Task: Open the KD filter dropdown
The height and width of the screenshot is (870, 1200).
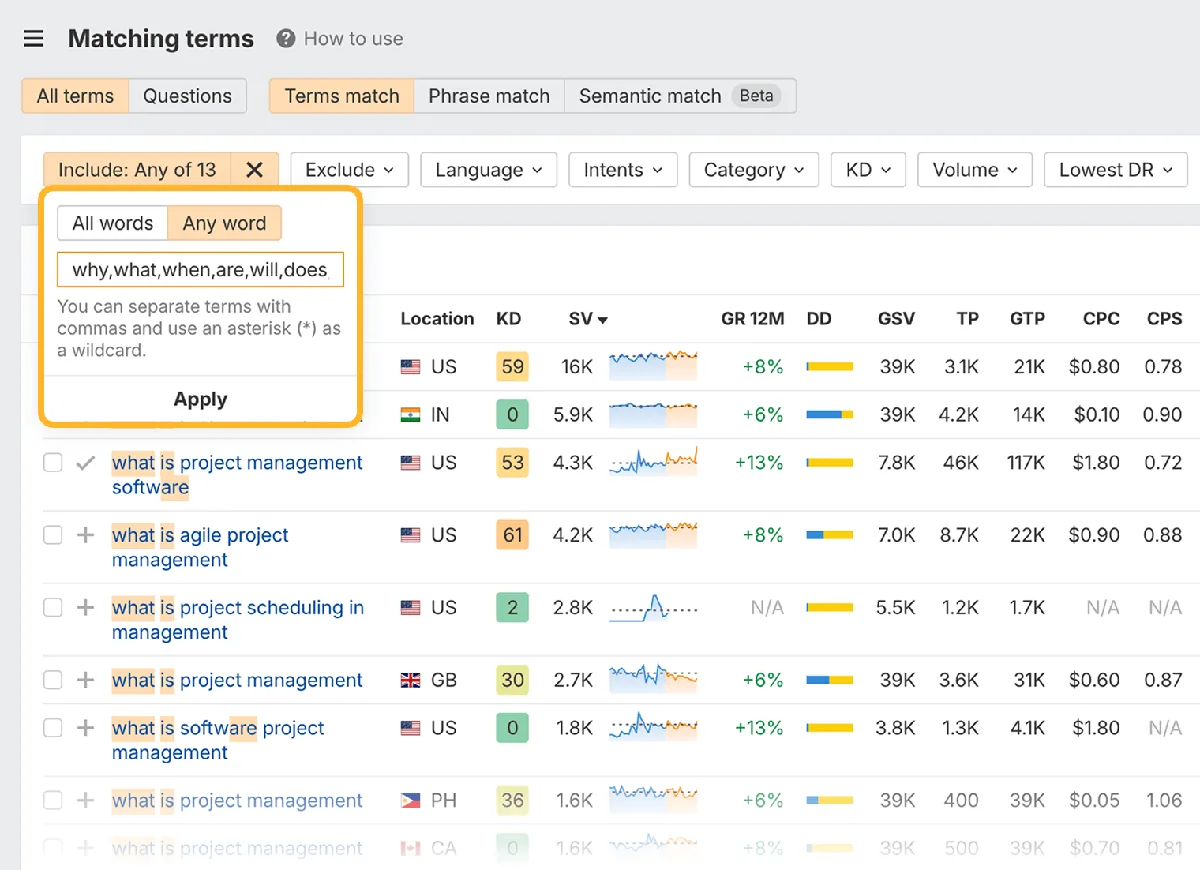Action: point(868,170)
